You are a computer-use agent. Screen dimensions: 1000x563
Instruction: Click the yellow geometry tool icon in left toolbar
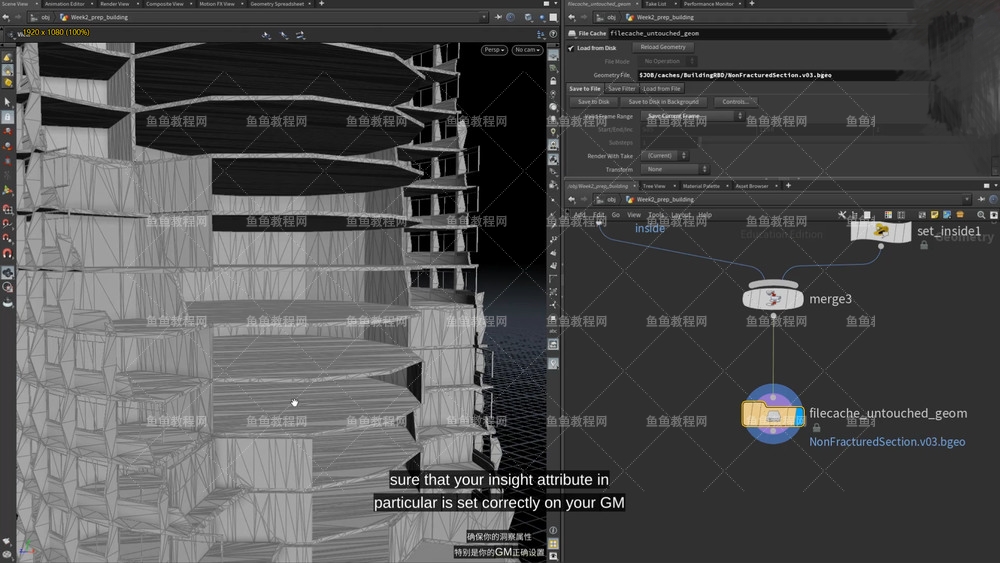point(8,82)
